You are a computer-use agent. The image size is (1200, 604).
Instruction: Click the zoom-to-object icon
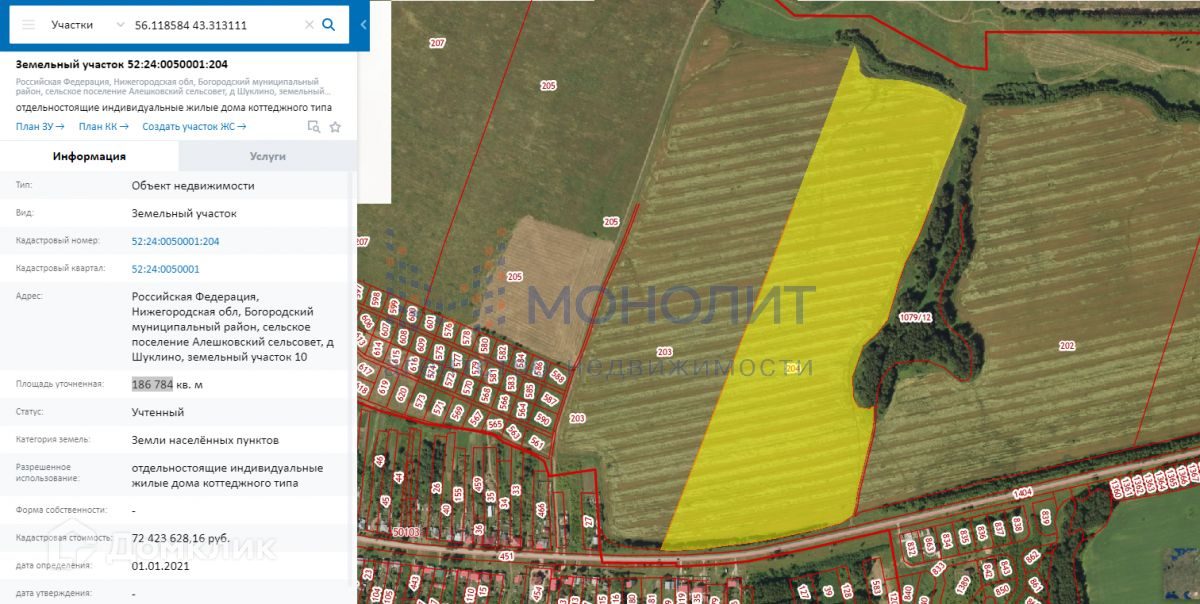[x=314, y=127]
